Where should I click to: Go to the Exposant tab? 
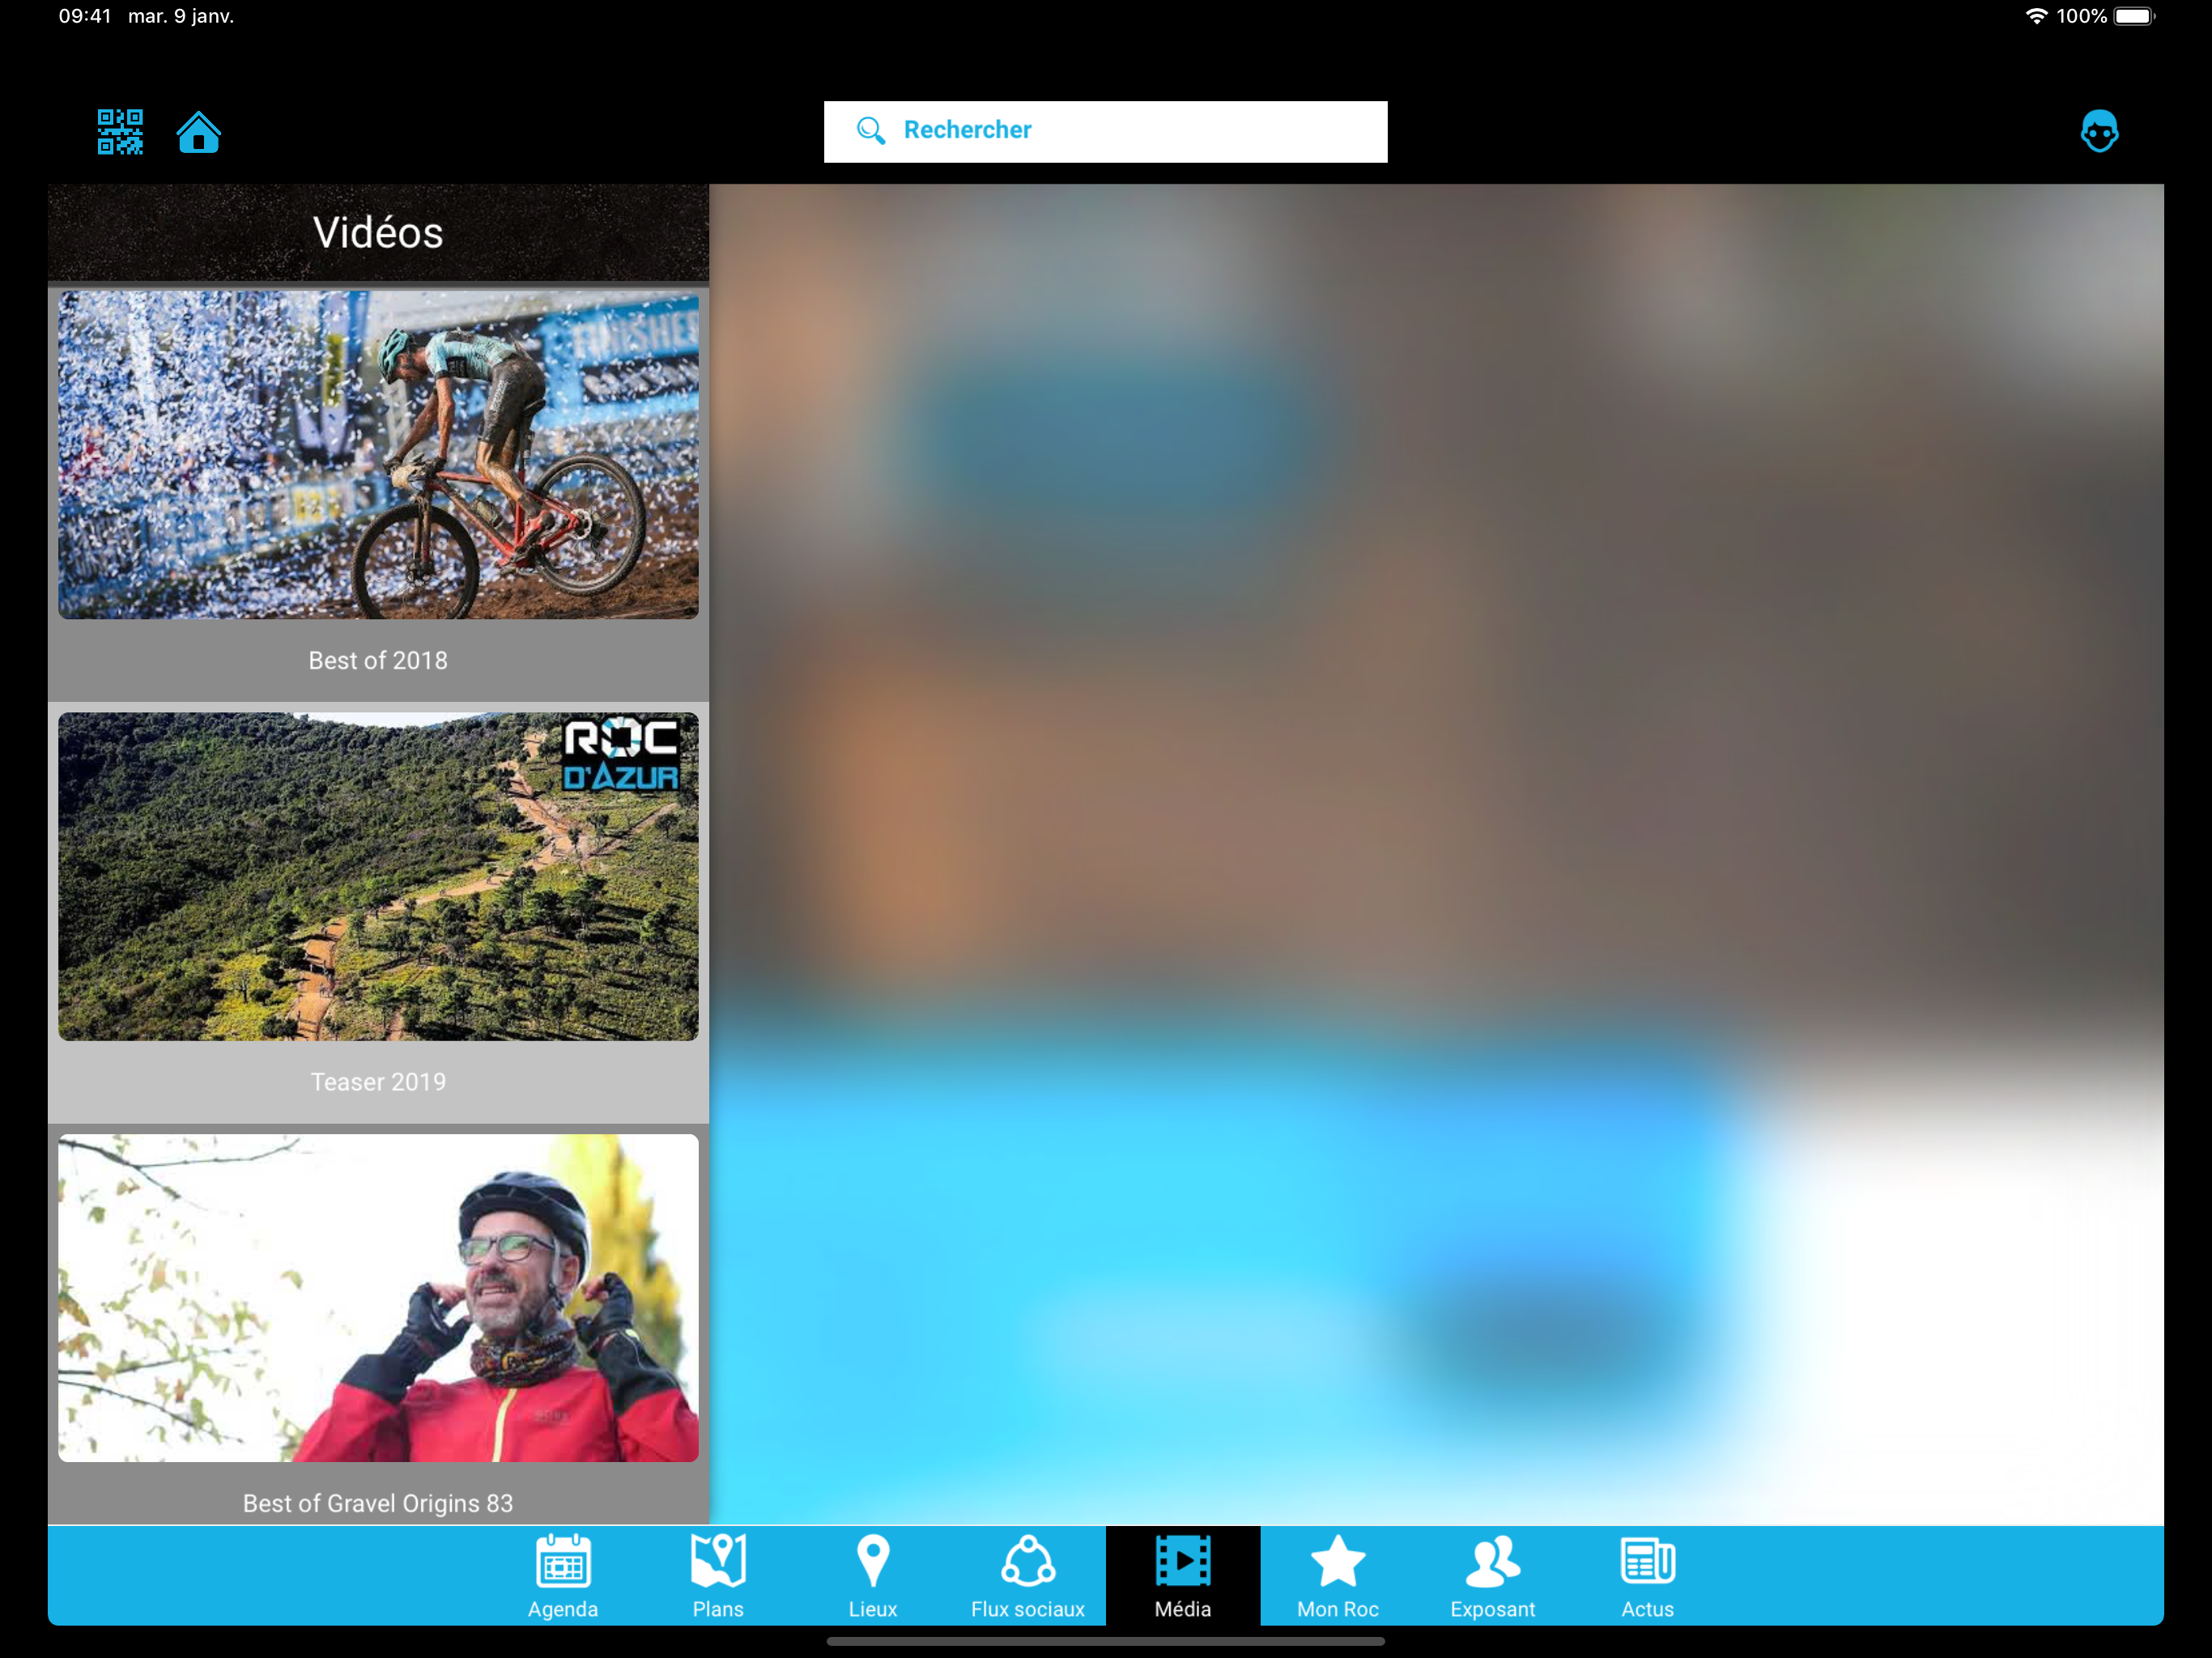pyautogui.click(x=1492, y=1575)
